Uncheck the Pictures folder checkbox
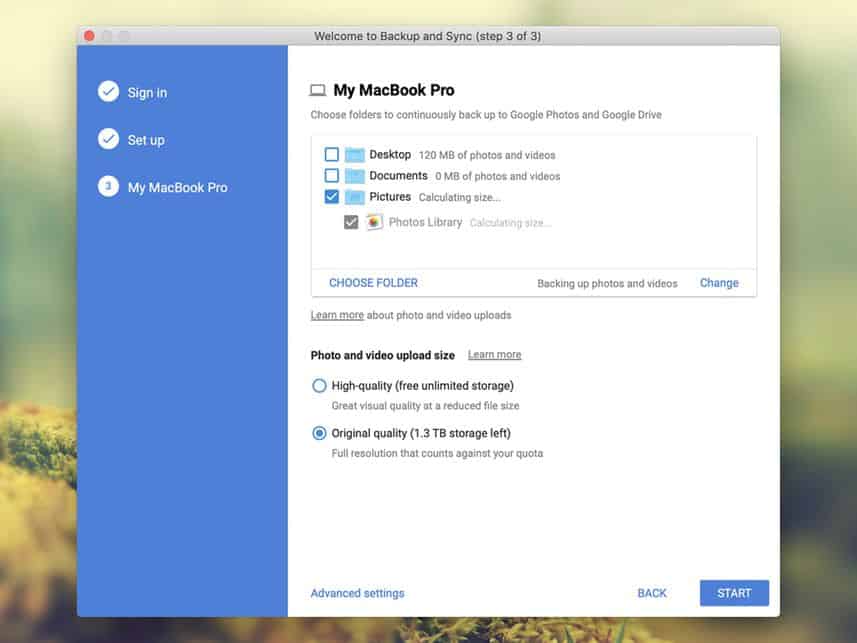Viewport: 857px width, 643px height. tap(332, 197)
